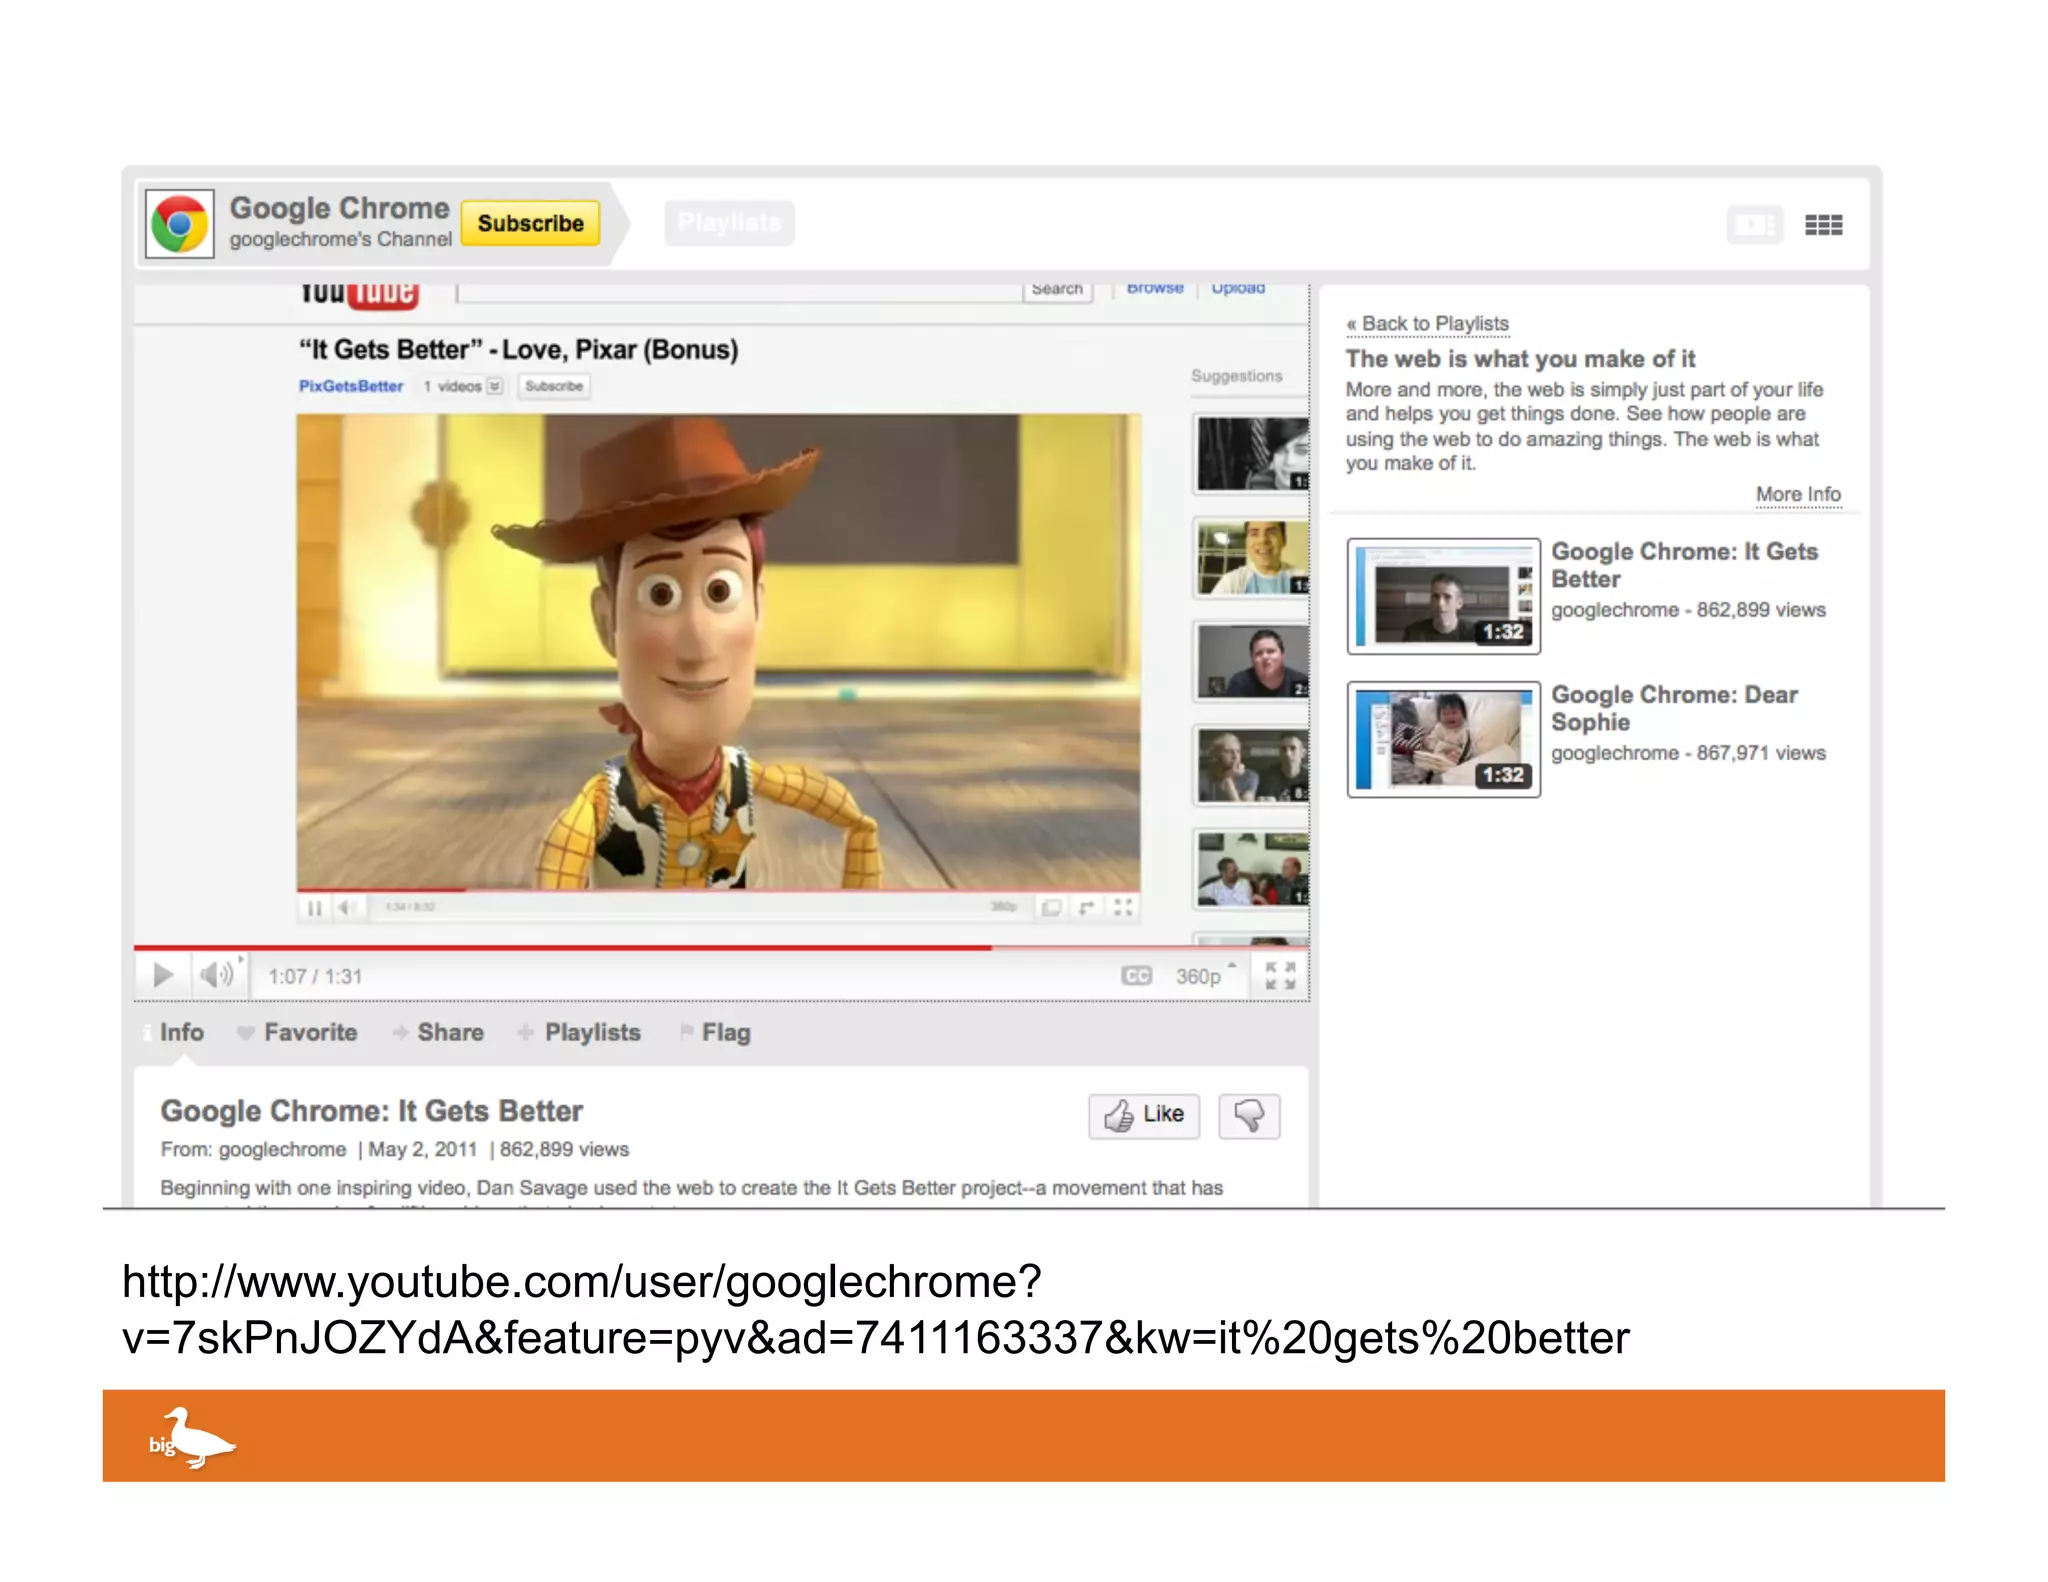This screenshot has height=1582, width=2048.
Task: Open the Info tab below the player
Action: click(174, 1032)
